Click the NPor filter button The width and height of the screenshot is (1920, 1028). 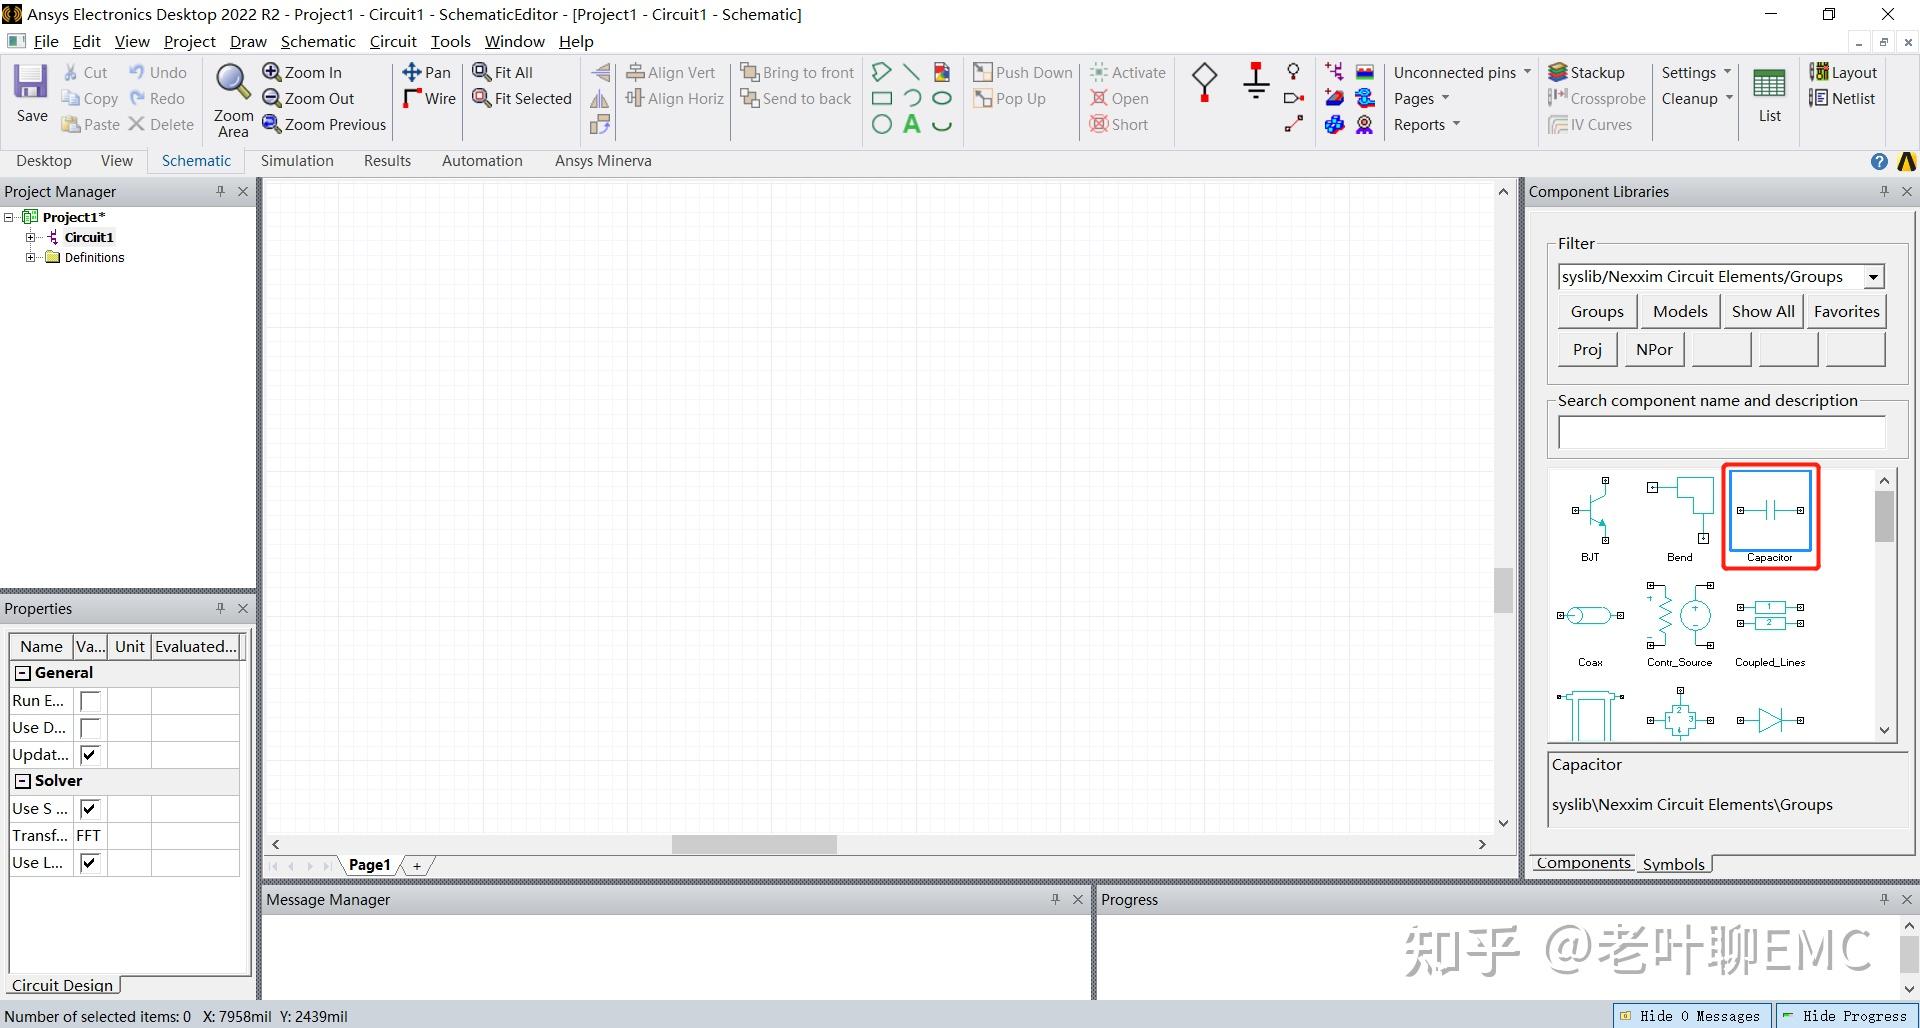point(1654,350)
